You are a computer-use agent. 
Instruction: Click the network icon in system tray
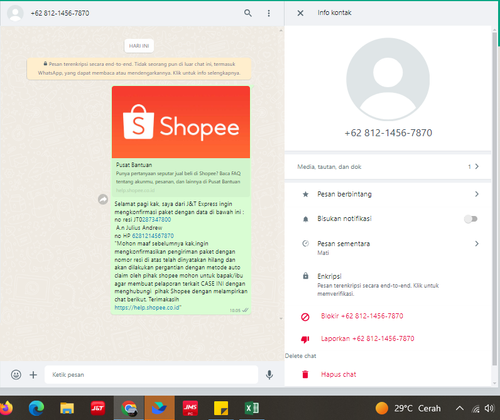[x=476, y=409]
